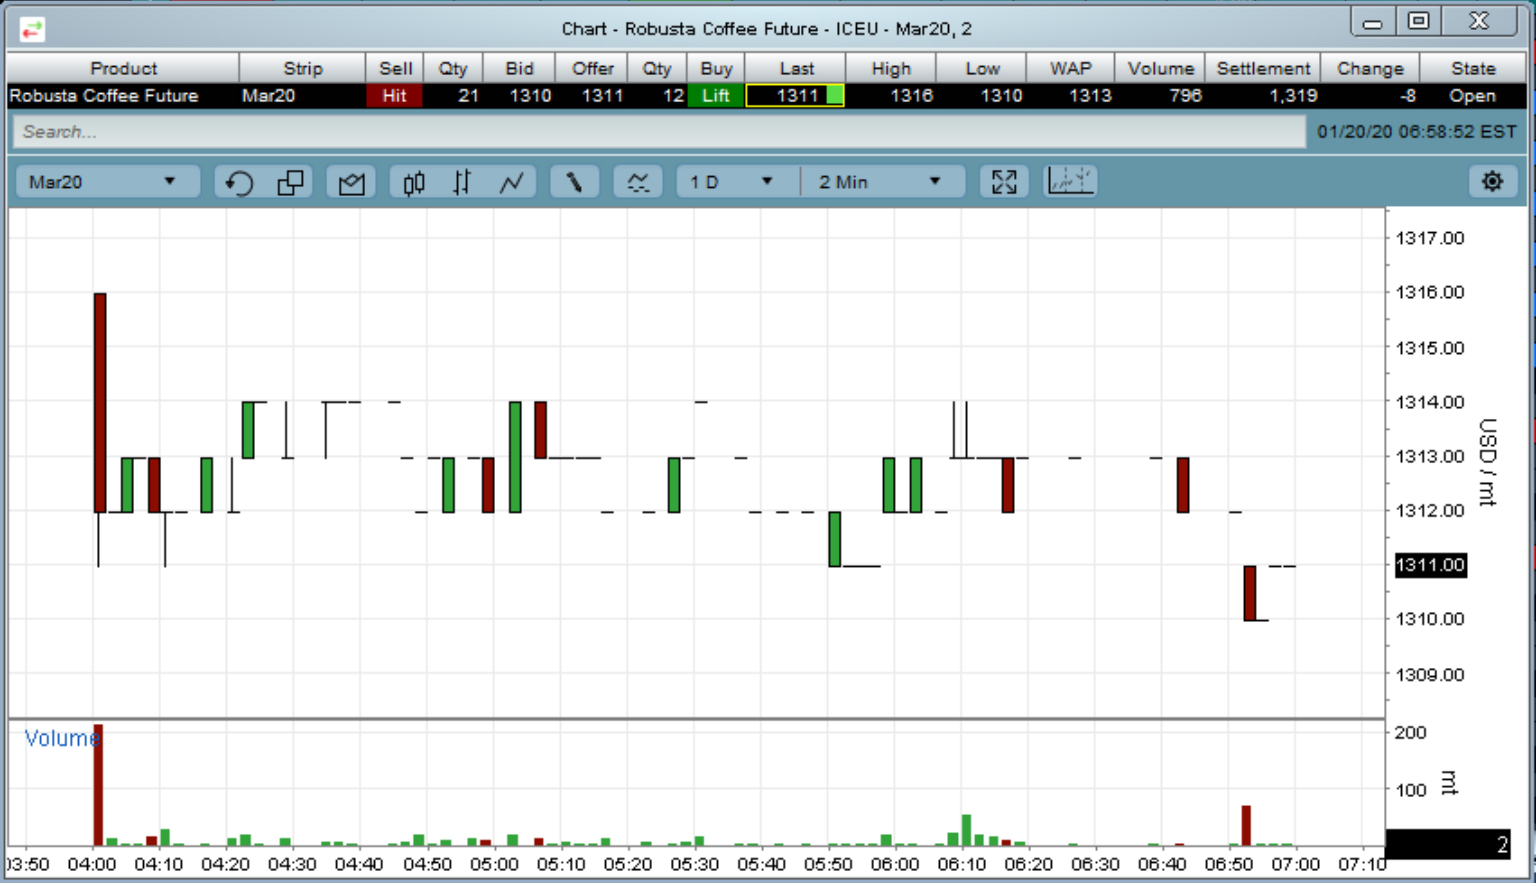Click the Change value -8
Screen dimensions: 1536x886
(x=1407, y=96)
